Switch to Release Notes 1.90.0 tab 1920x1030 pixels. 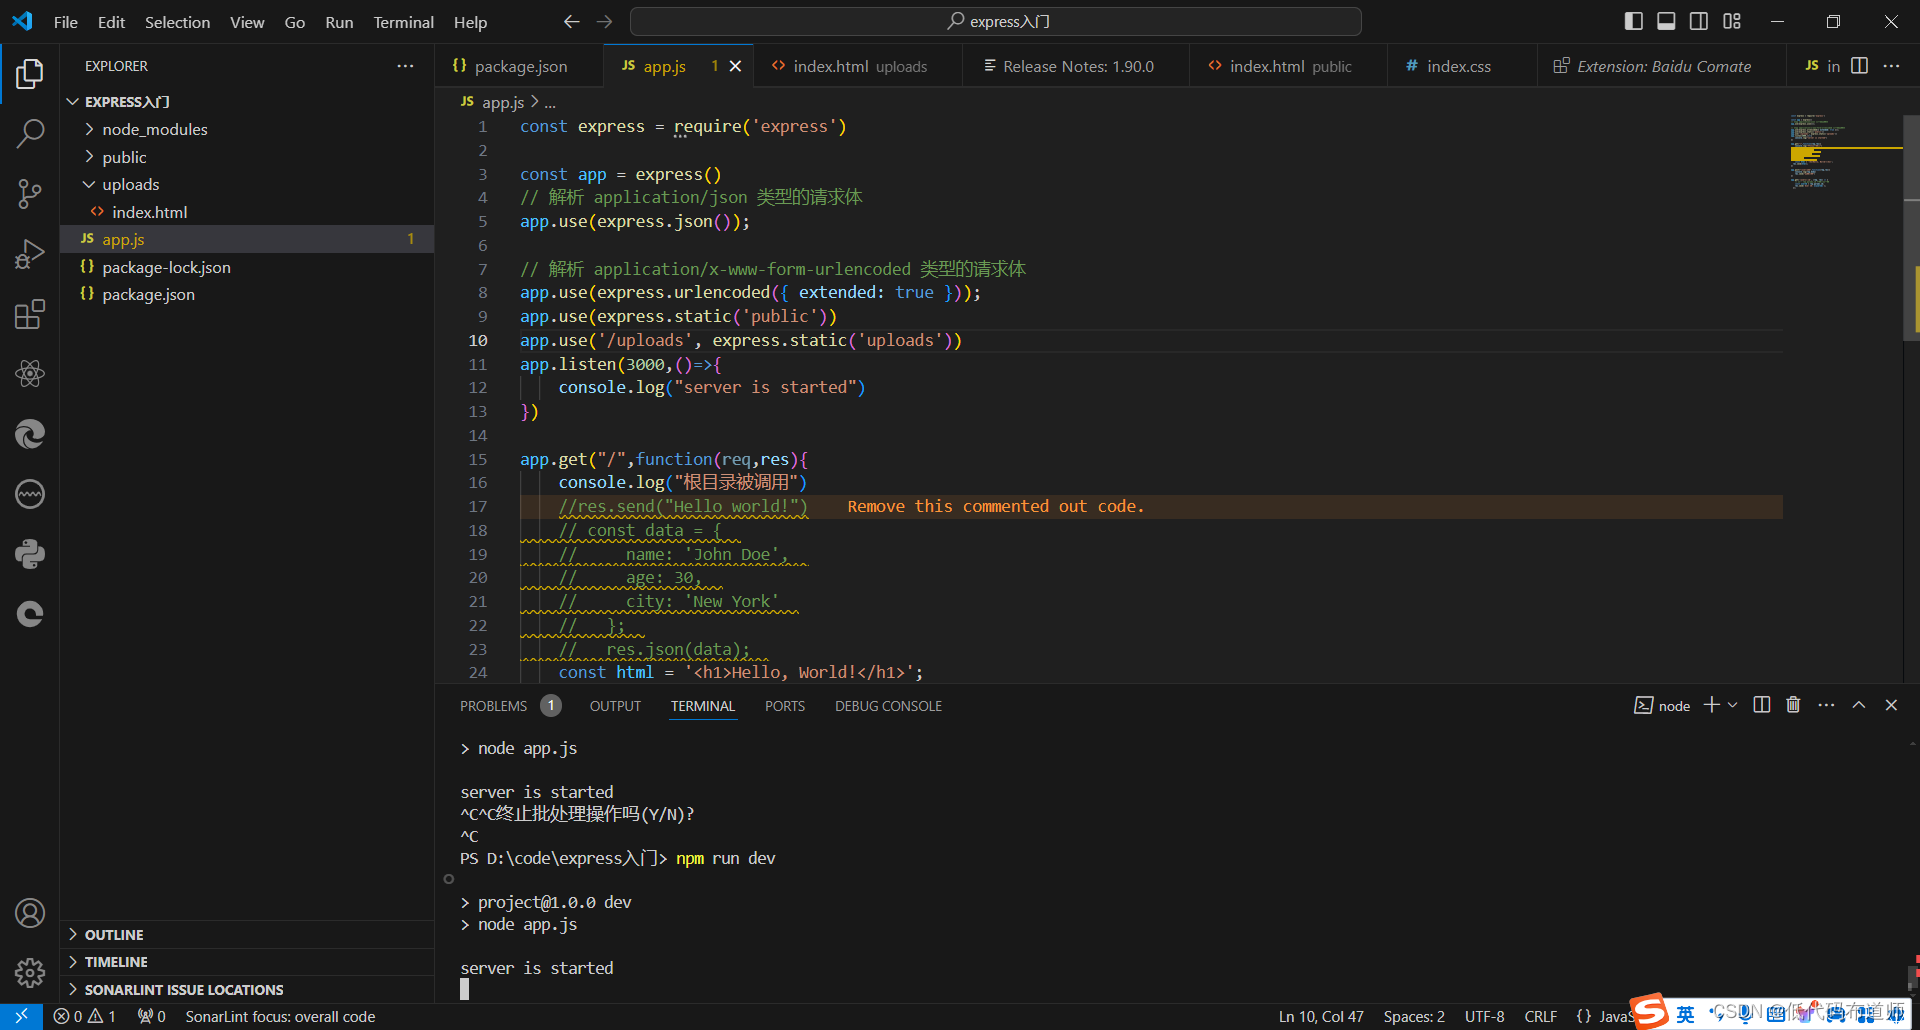[x=1076, y=66]
